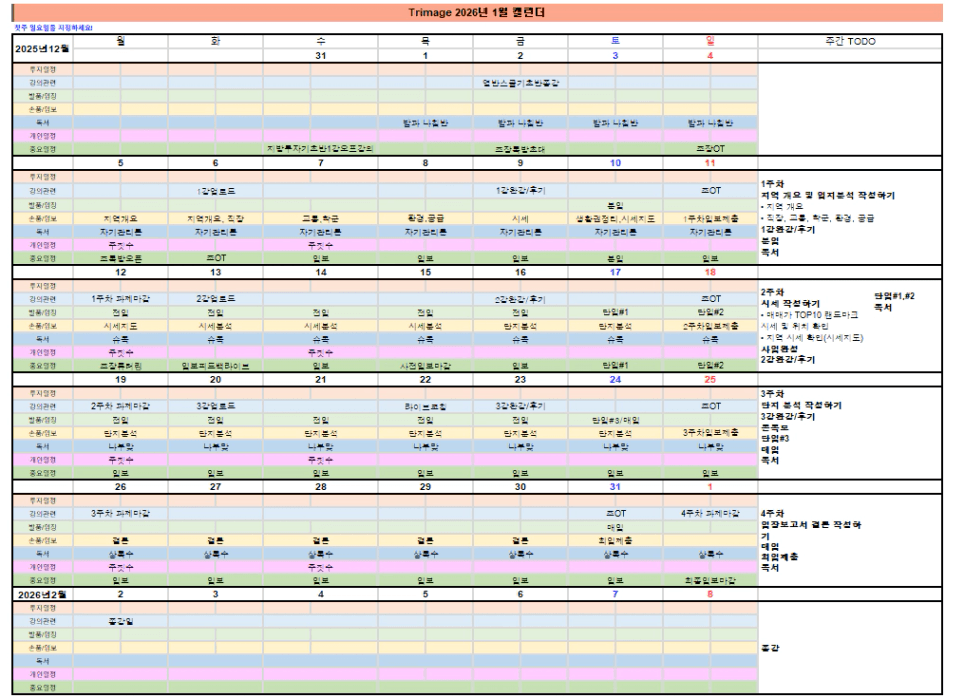Click the '지방투자기초반1강오프강의' cell
The image size is (964, 698).
click(x=320, y=149)
